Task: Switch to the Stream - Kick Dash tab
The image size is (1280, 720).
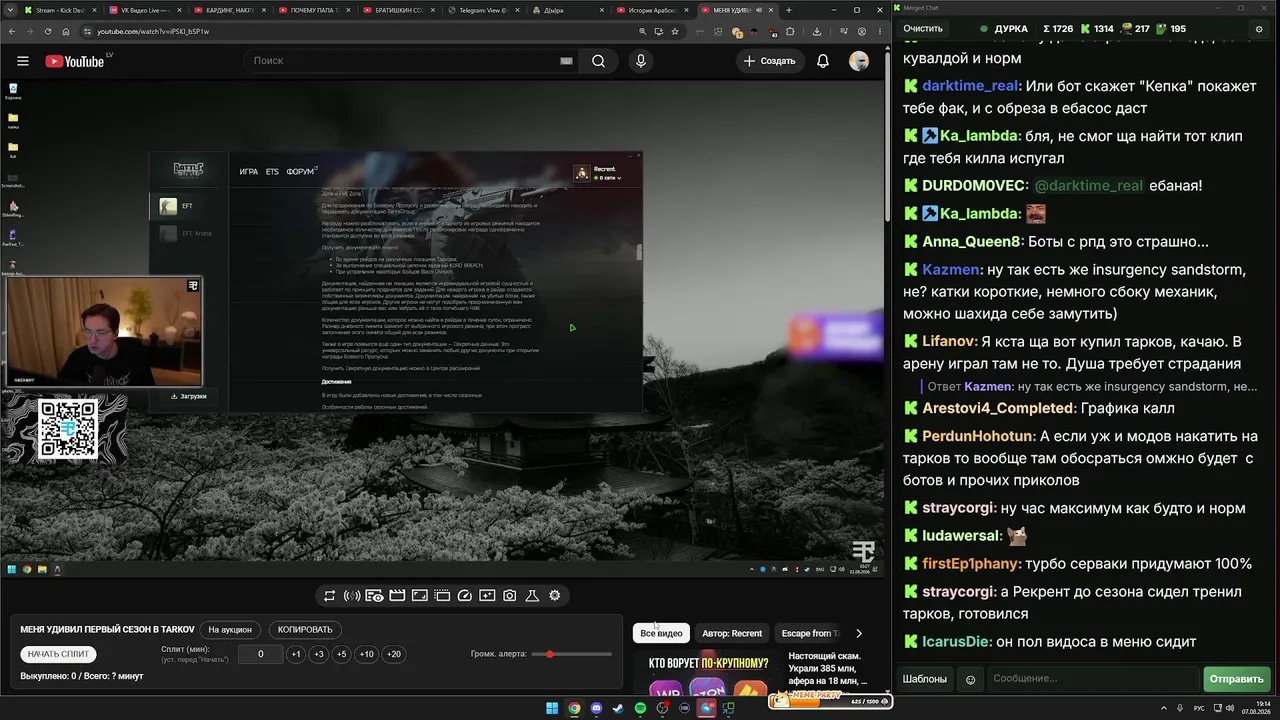Action: [59, 10]
